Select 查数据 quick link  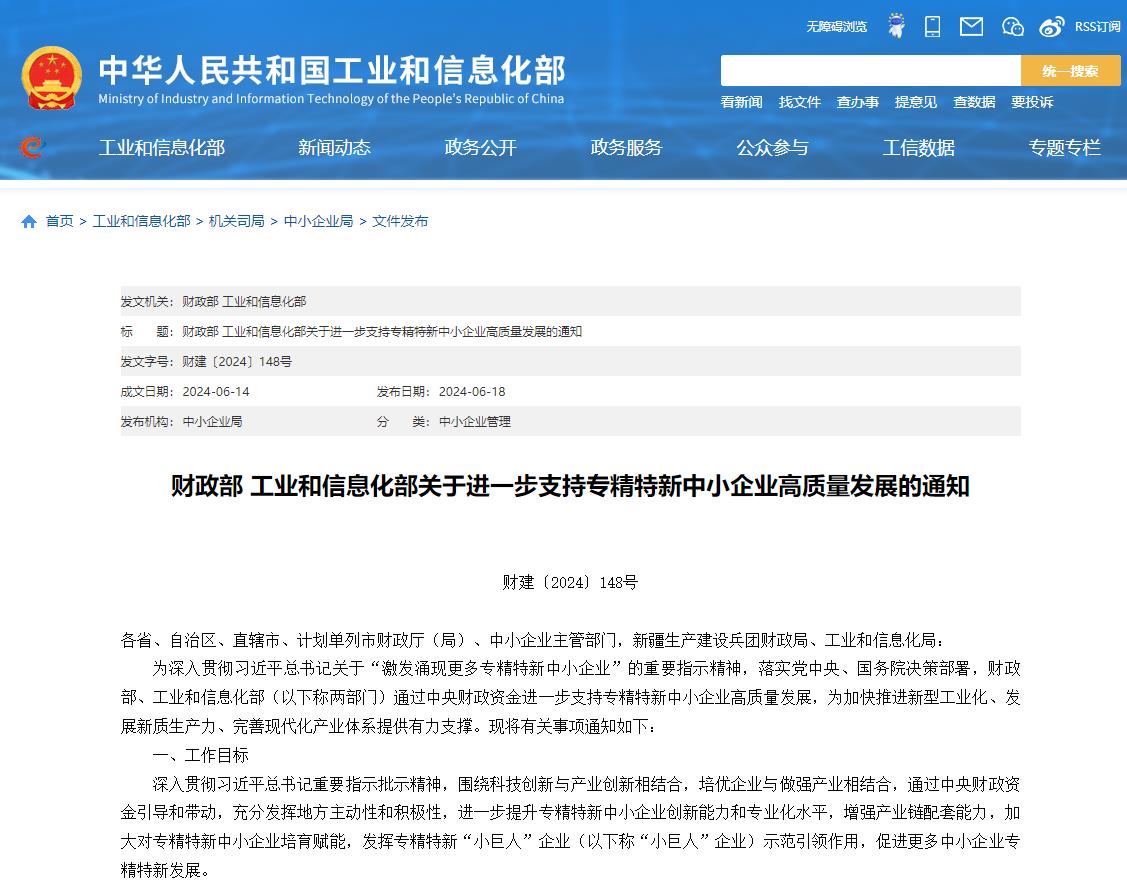[974, 102]
